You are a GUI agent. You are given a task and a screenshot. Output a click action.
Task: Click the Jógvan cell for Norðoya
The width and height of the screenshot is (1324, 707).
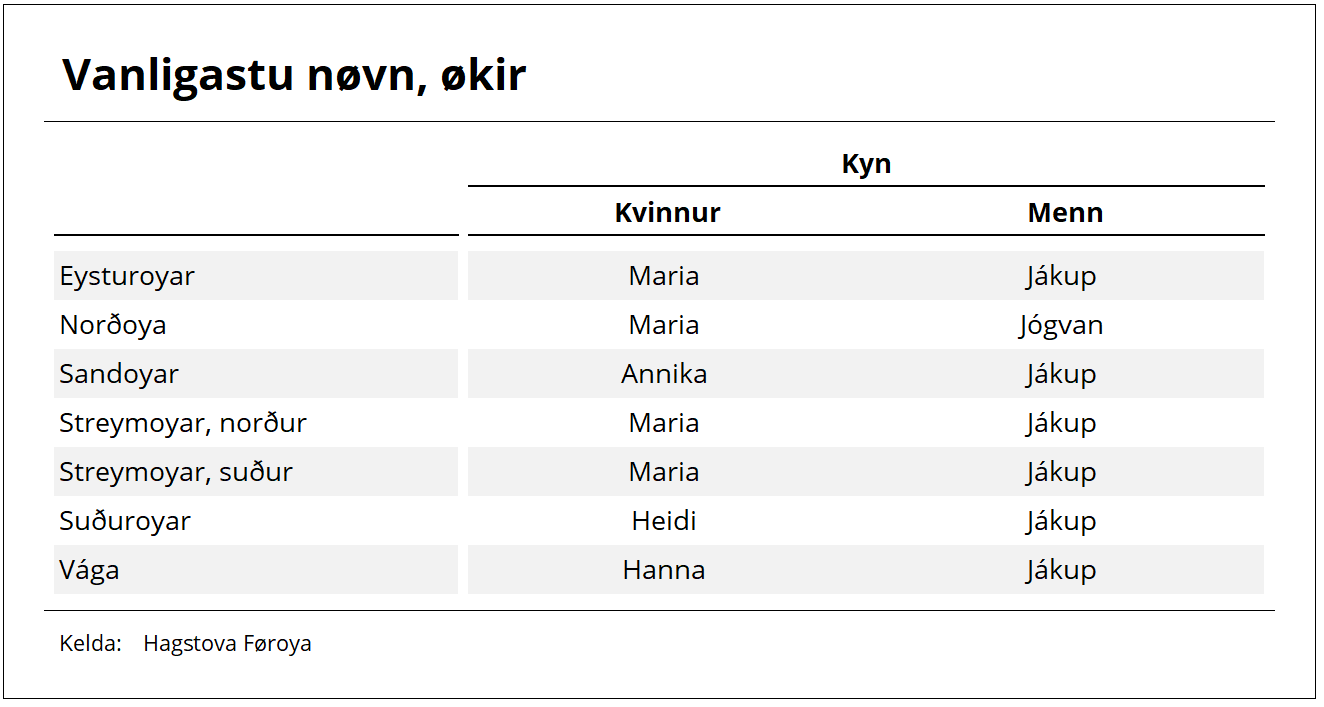[1061, 325]
